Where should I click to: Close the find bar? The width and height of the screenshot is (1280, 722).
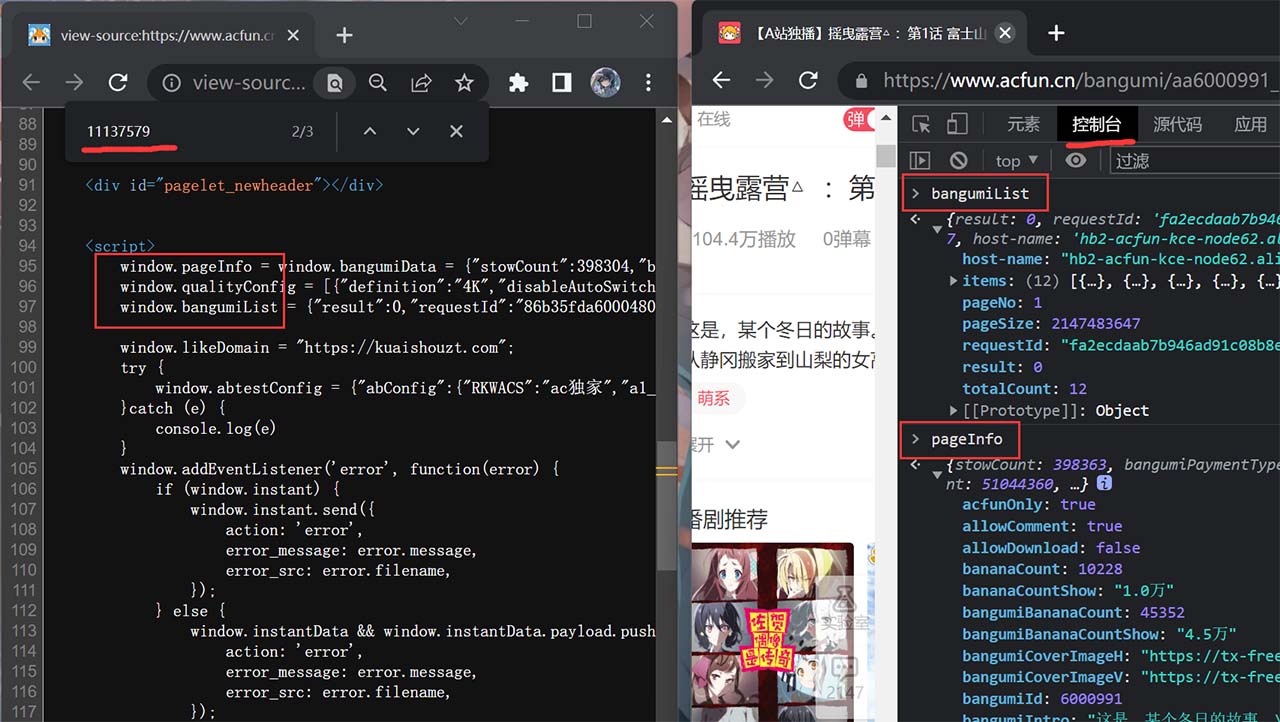coord(456,131)
